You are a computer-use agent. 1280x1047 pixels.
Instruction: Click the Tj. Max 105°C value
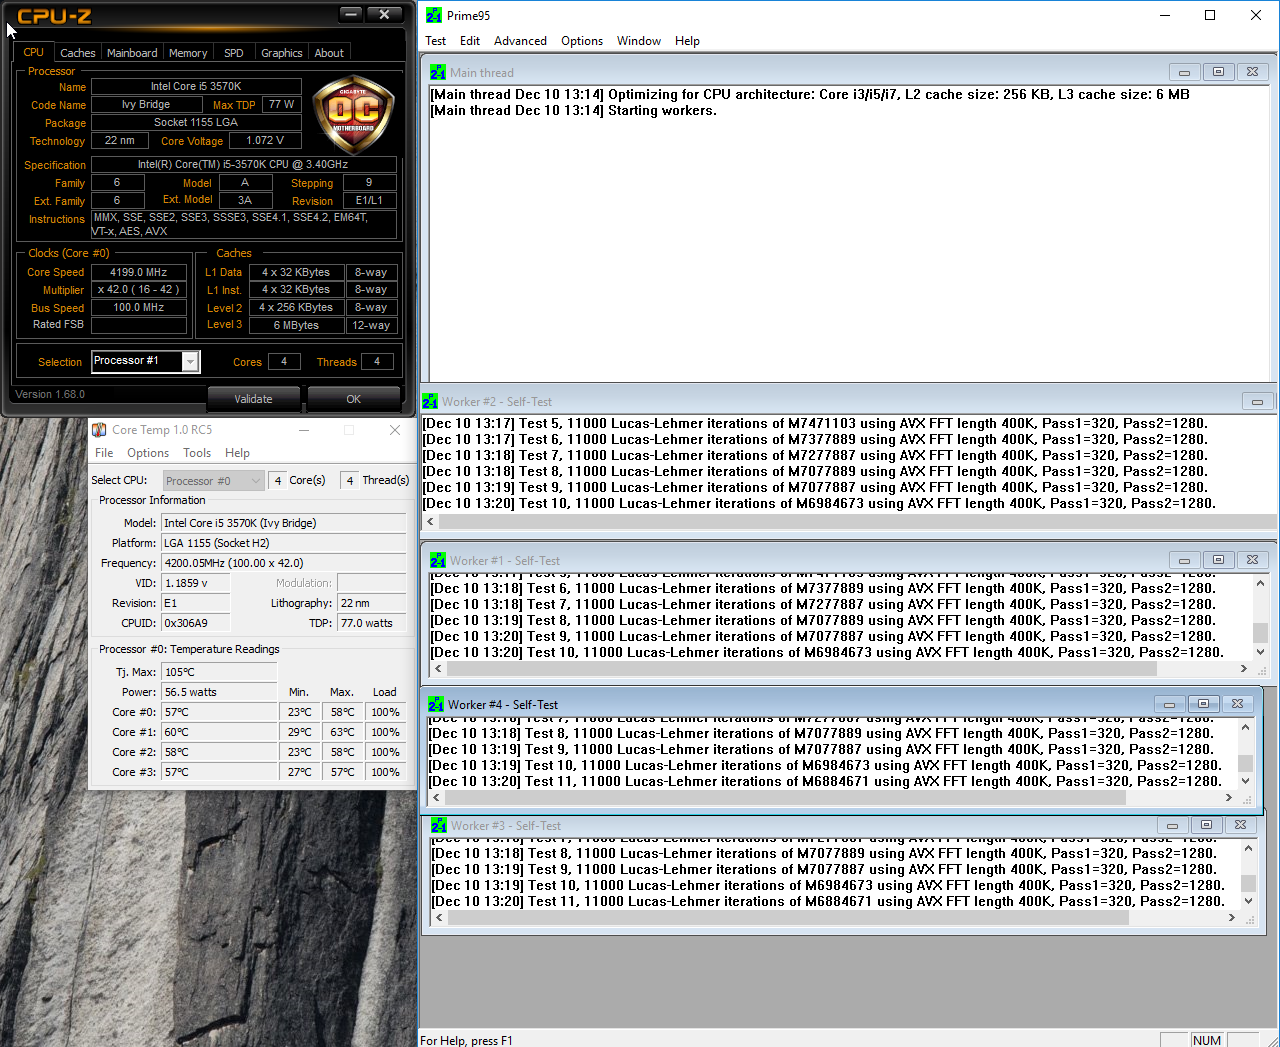(x=219, y=672)
